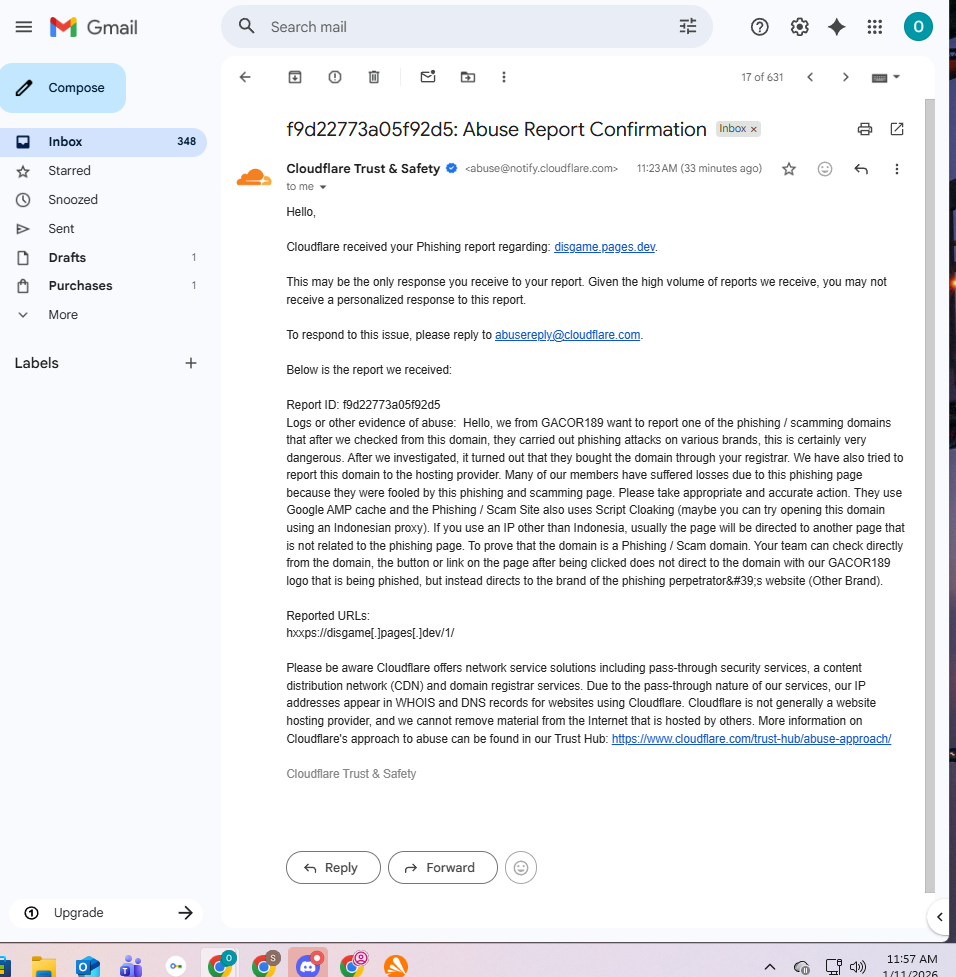
Task: Click the email vertical scrollbar
Action: pos(929,495)
